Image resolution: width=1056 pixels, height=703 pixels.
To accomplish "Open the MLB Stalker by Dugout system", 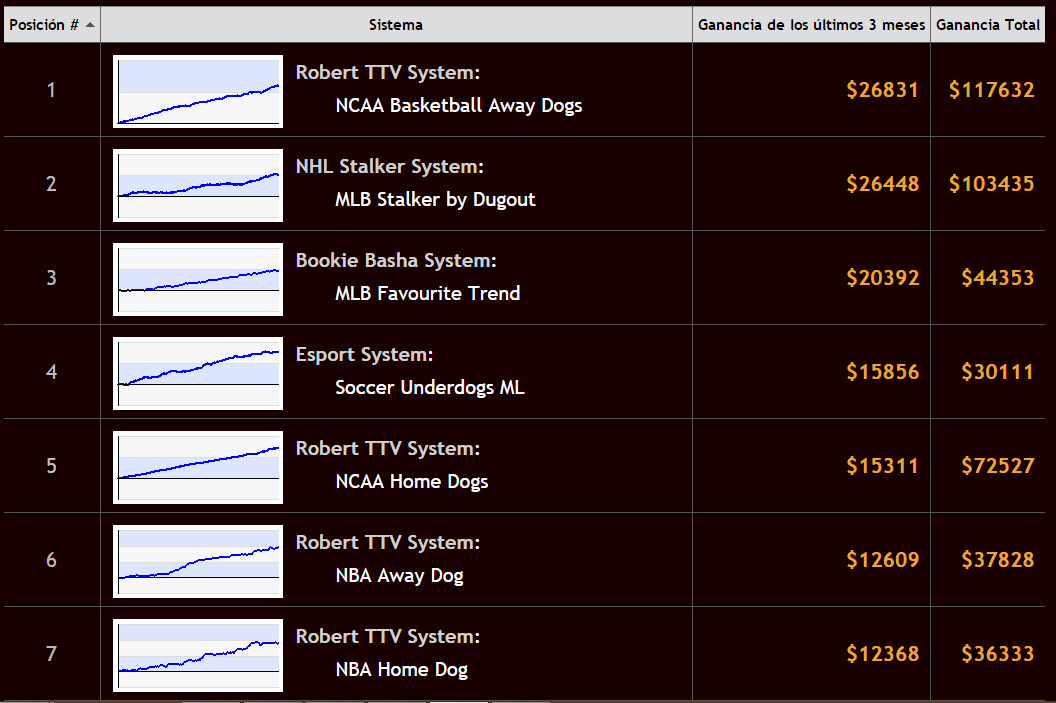I will 435,199.
